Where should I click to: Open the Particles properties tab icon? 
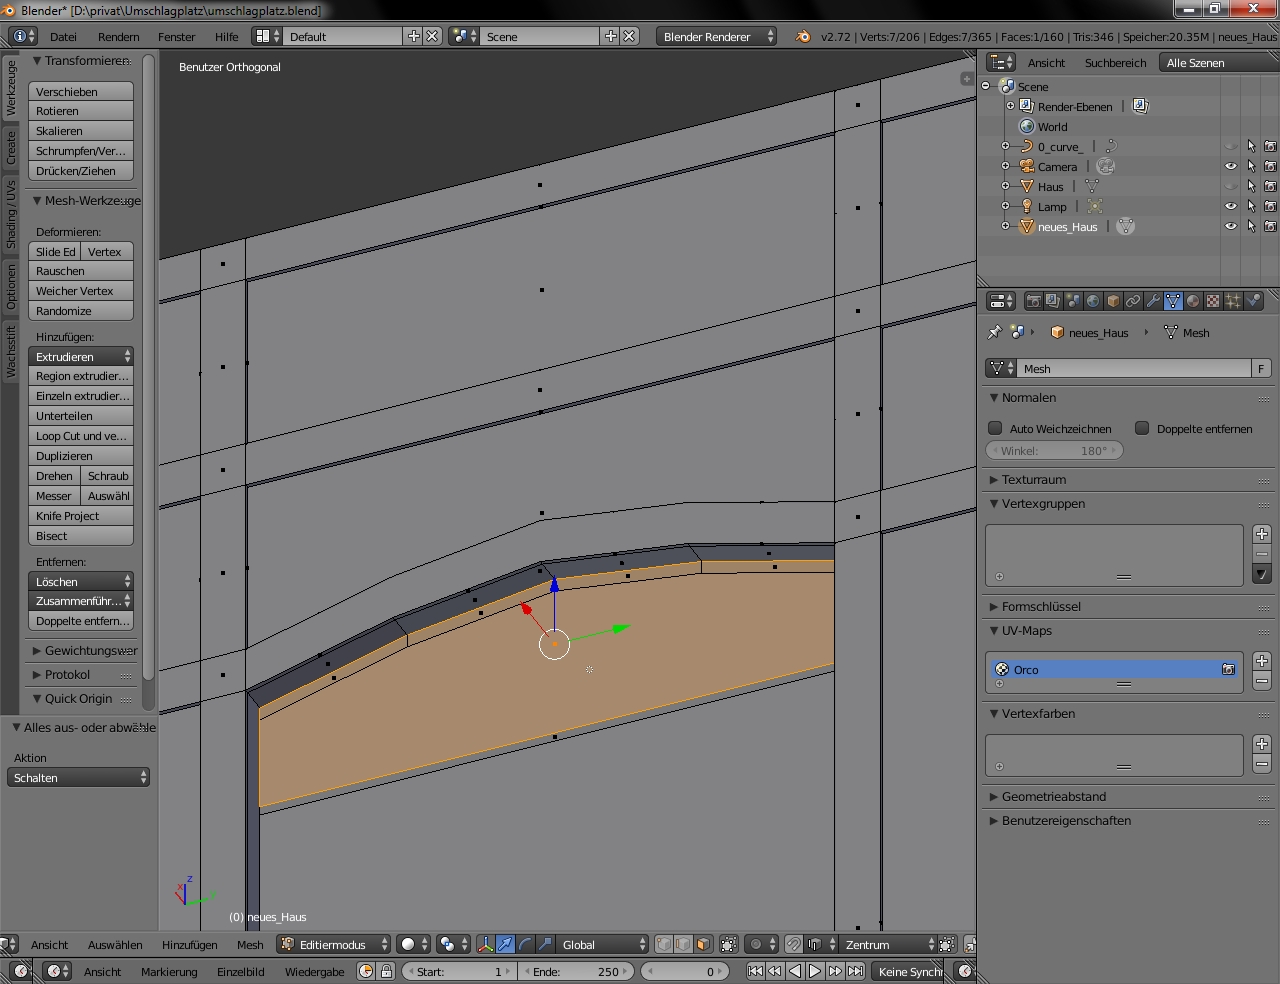[x=1233, y=301]
